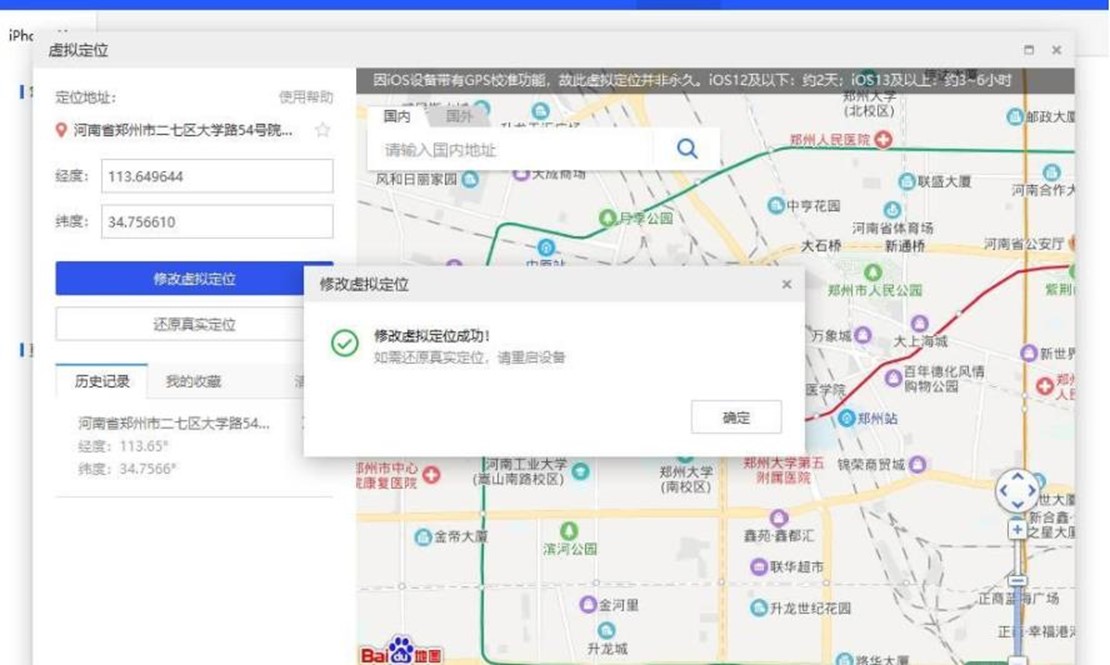The width and height of the screenshot is (1110, 665).
Task: Click the 请输入国内地址 search box
Action: [x=511, y=149]
